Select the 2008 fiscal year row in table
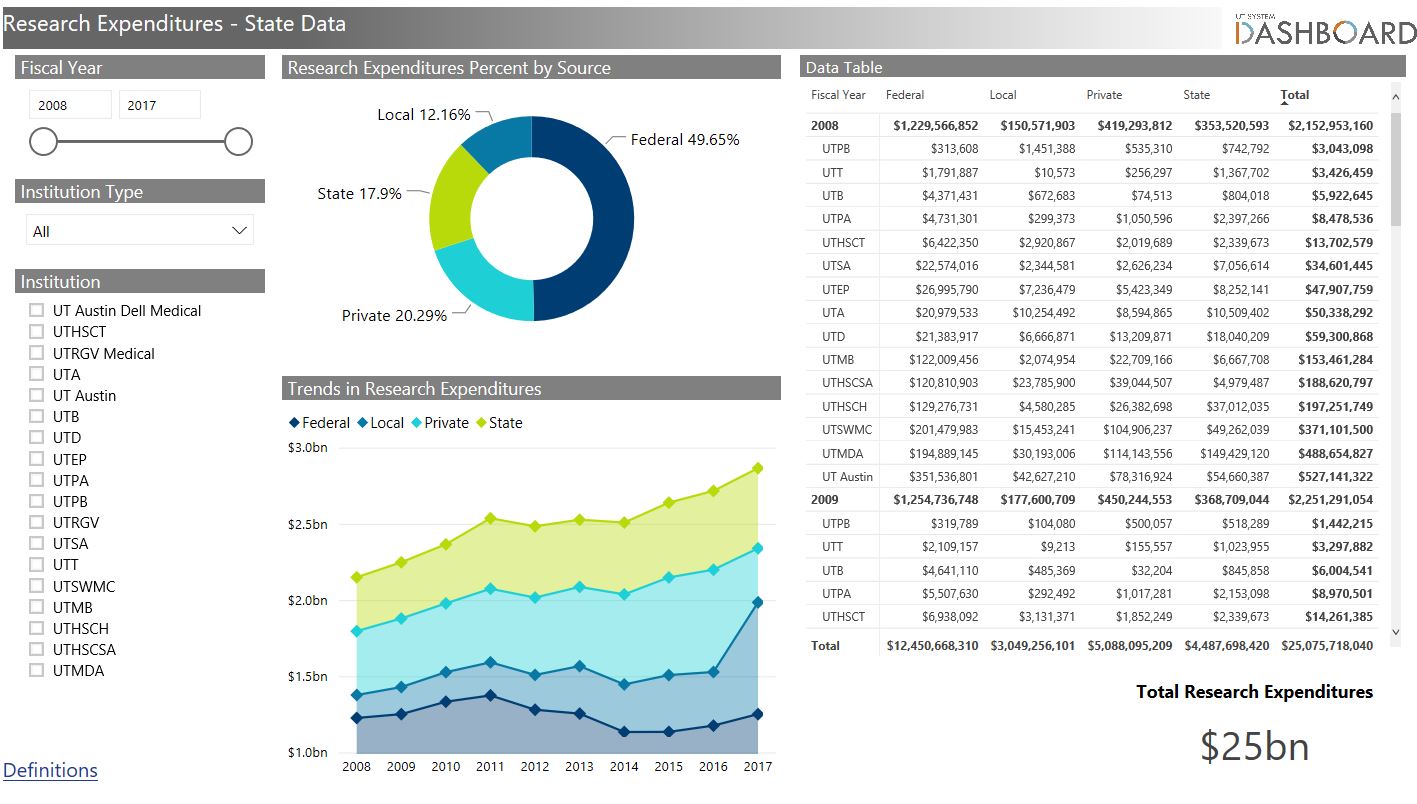 [x=1092, y=126]
